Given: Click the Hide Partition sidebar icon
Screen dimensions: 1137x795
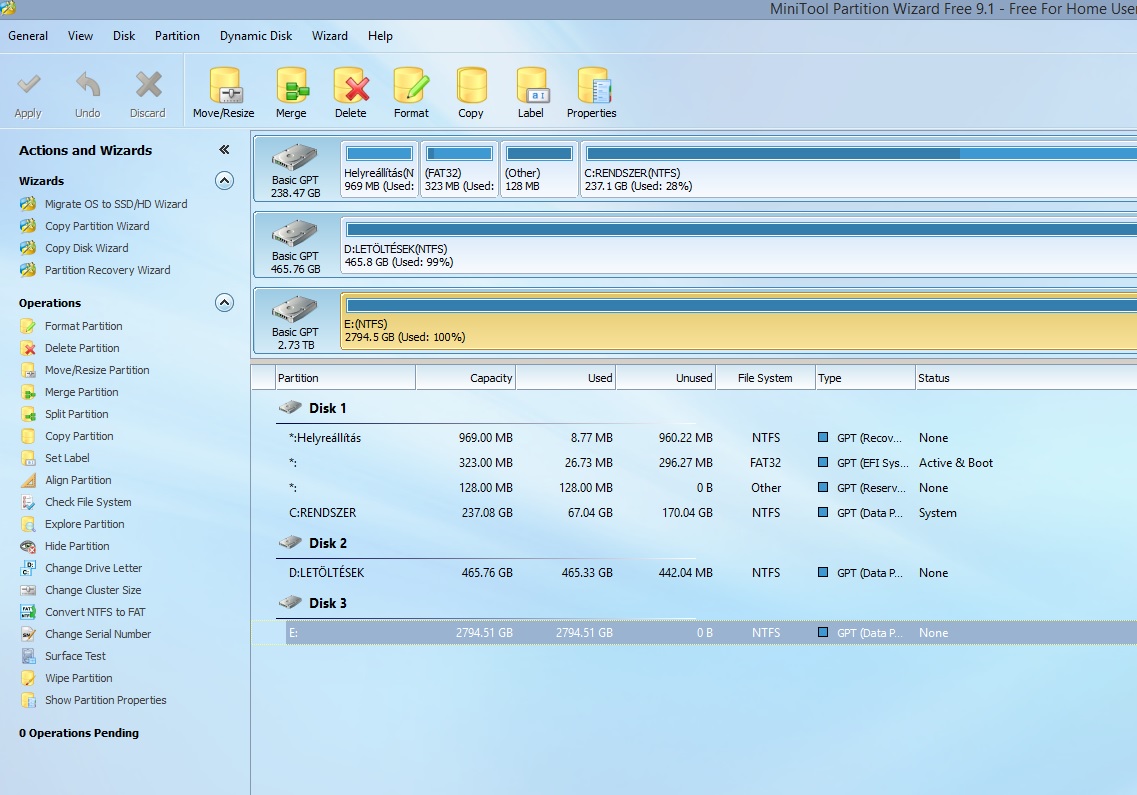Looking at the screenshot, I should click(x=28, y=546).
